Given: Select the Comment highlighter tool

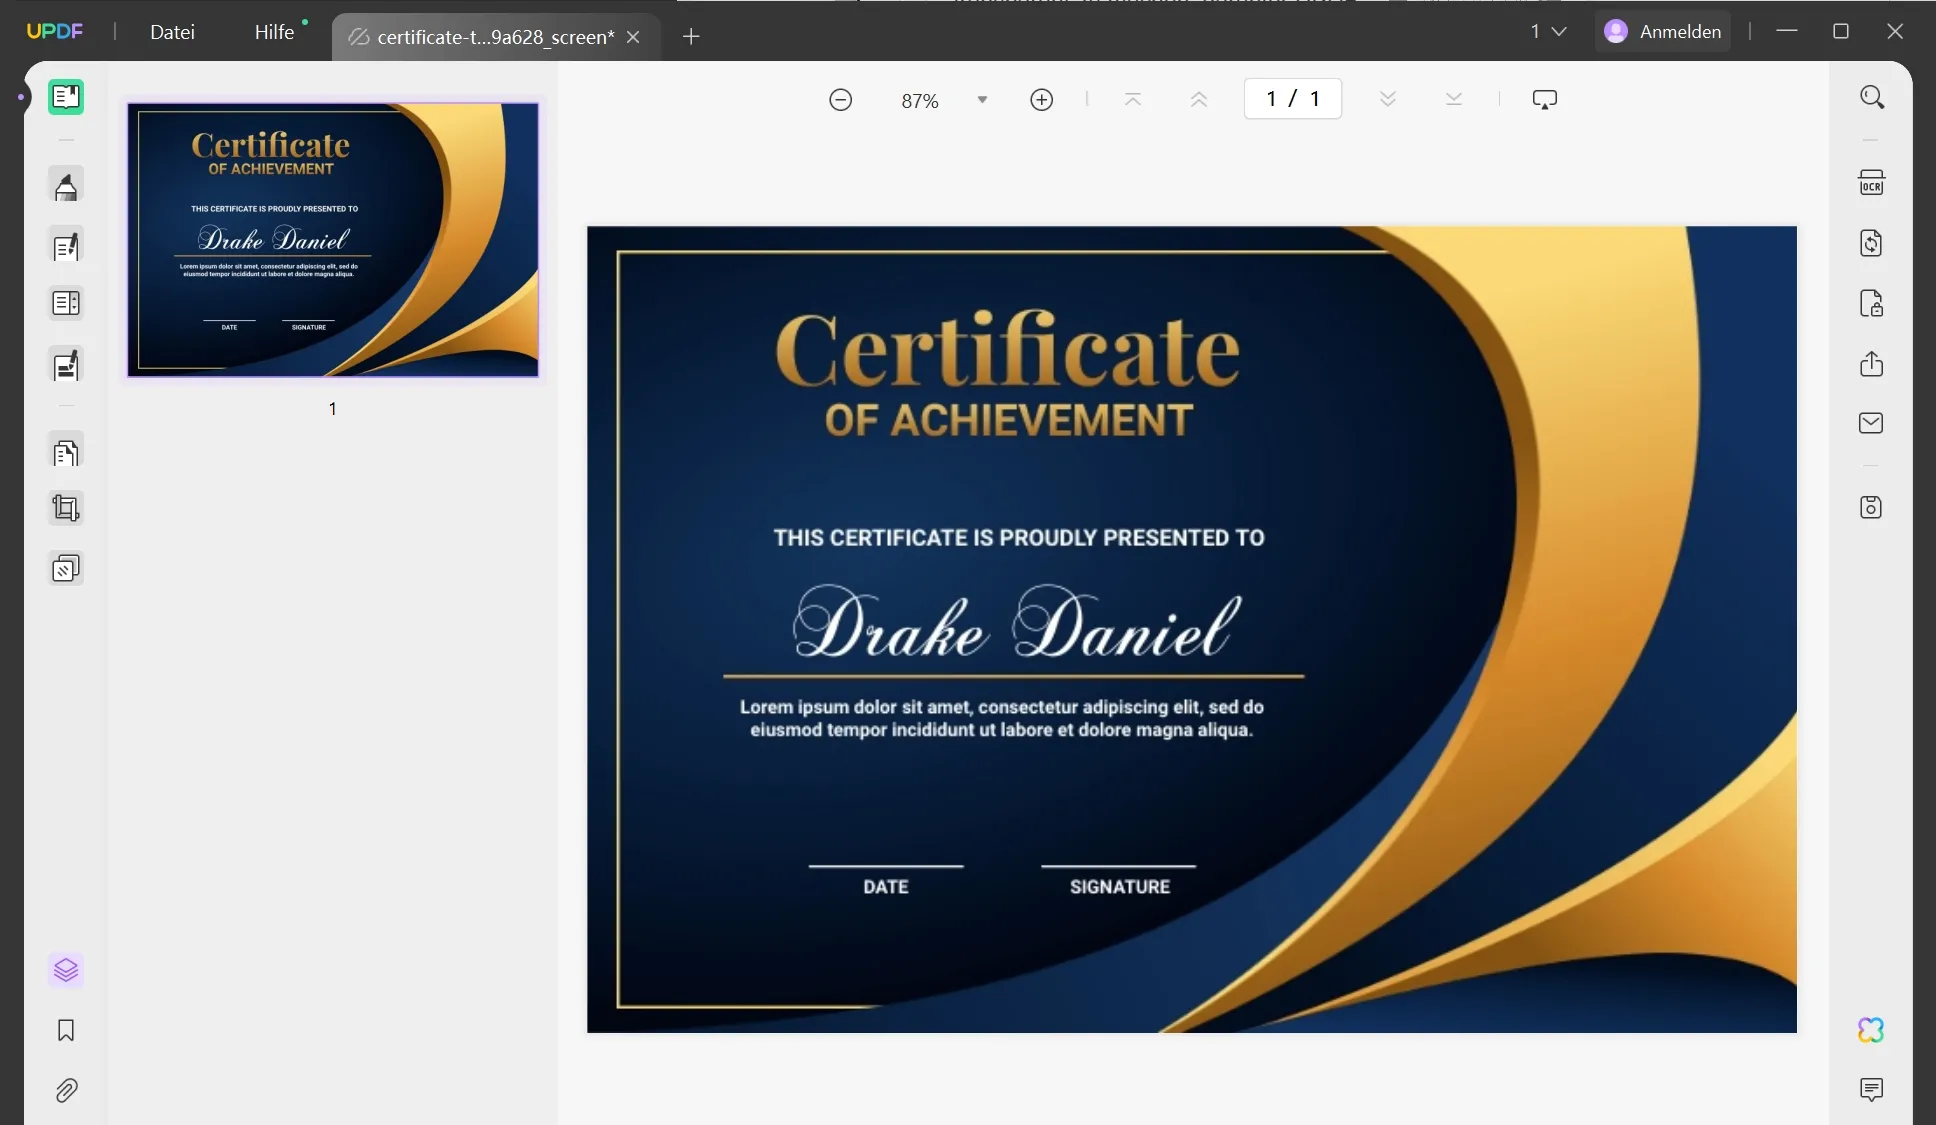Looking at the screenshot, I should (66, 187).
